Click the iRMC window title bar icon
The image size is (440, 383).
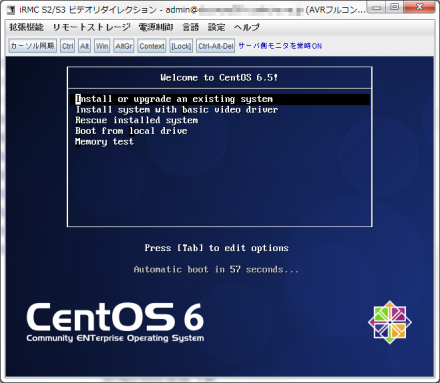pos(11,10)
